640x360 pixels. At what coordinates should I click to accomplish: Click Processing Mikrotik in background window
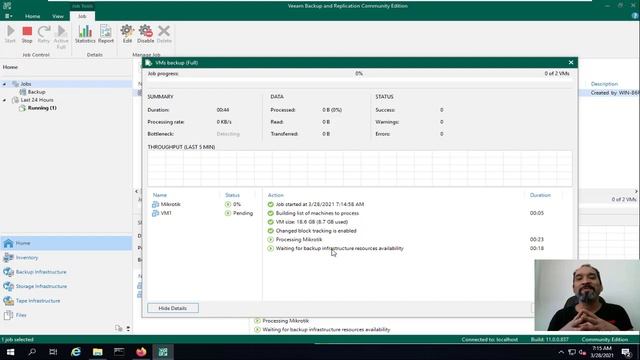(x=286, y=321)
